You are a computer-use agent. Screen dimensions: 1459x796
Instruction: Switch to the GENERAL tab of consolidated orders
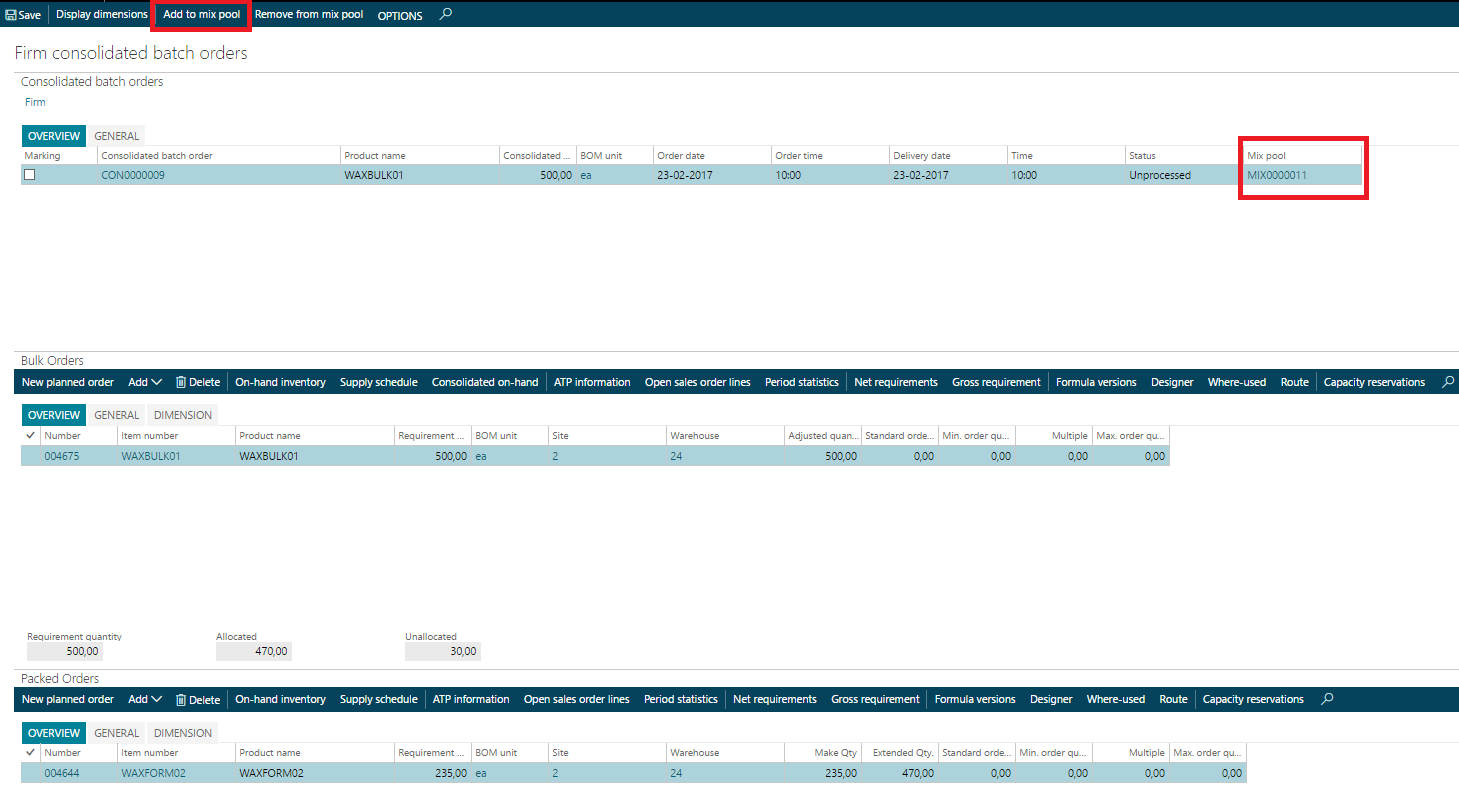click(x=117, y=135)
